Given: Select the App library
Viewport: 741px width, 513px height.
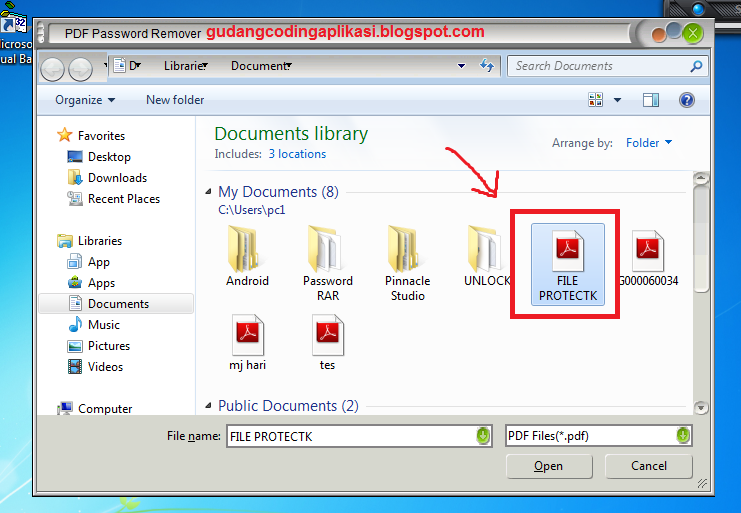Looking at the screenshot, I should tap(98, 262).
